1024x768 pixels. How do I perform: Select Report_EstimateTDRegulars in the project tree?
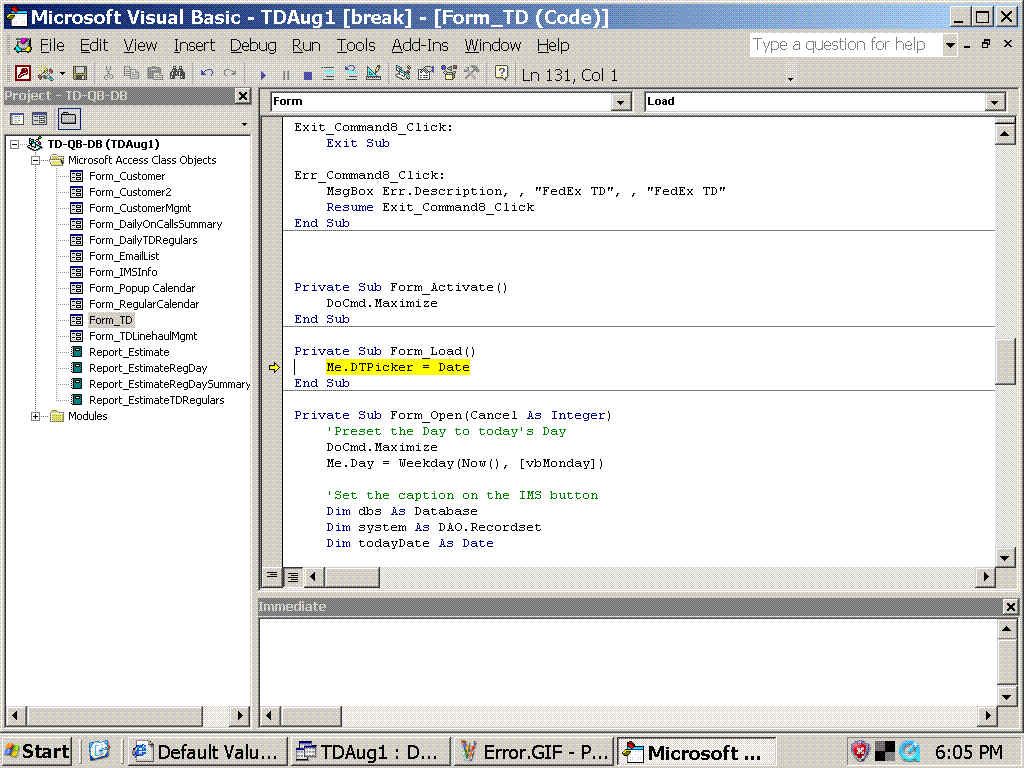pyautogui.click(x=156, y=400)
